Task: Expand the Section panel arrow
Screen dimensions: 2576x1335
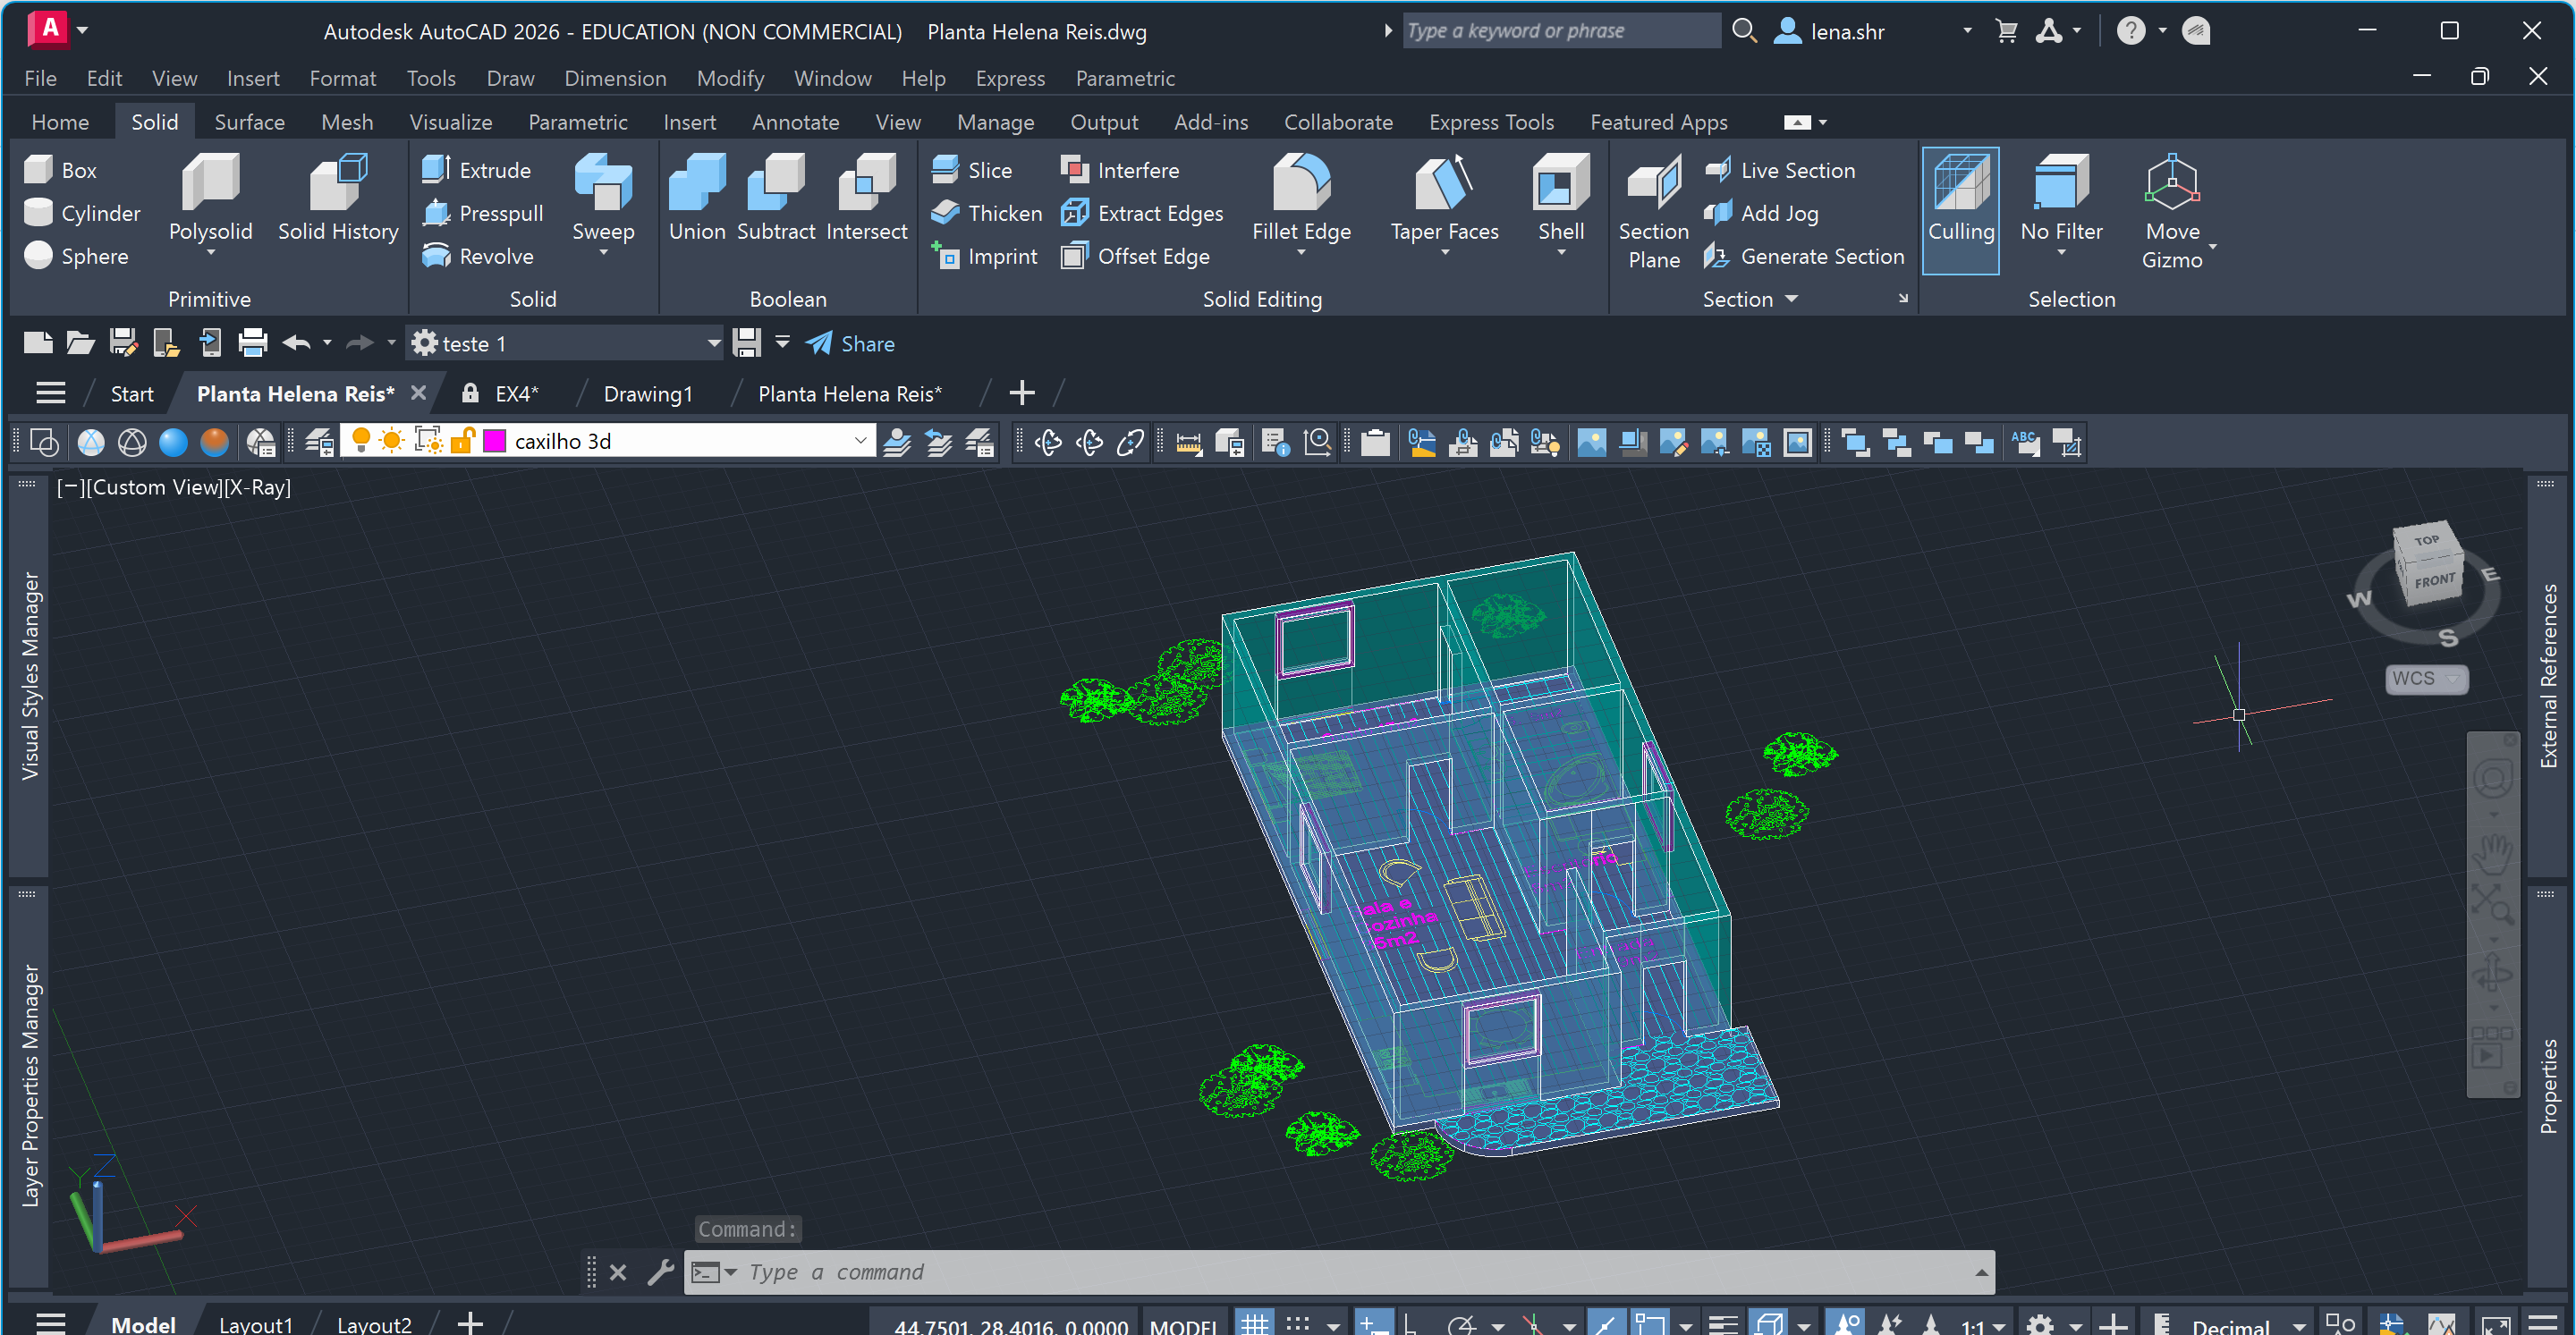Action: click(1791, 299)
